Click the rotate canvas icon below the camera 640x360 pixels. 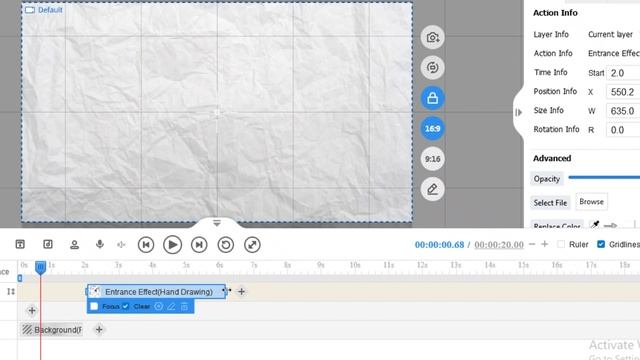click(x=432, y=68)
